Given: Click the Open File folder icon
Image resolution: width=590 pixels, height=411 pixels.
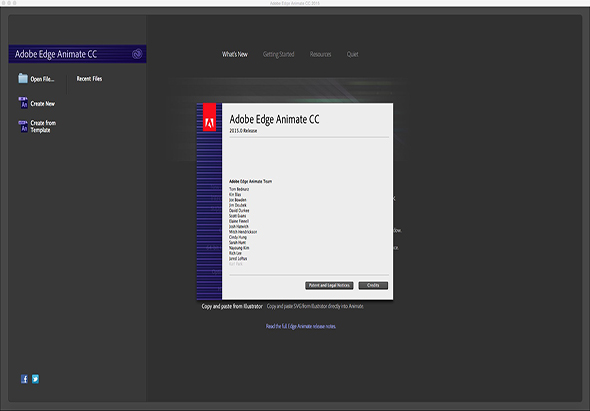Looking at the screenshot, I should pos(23,78).
